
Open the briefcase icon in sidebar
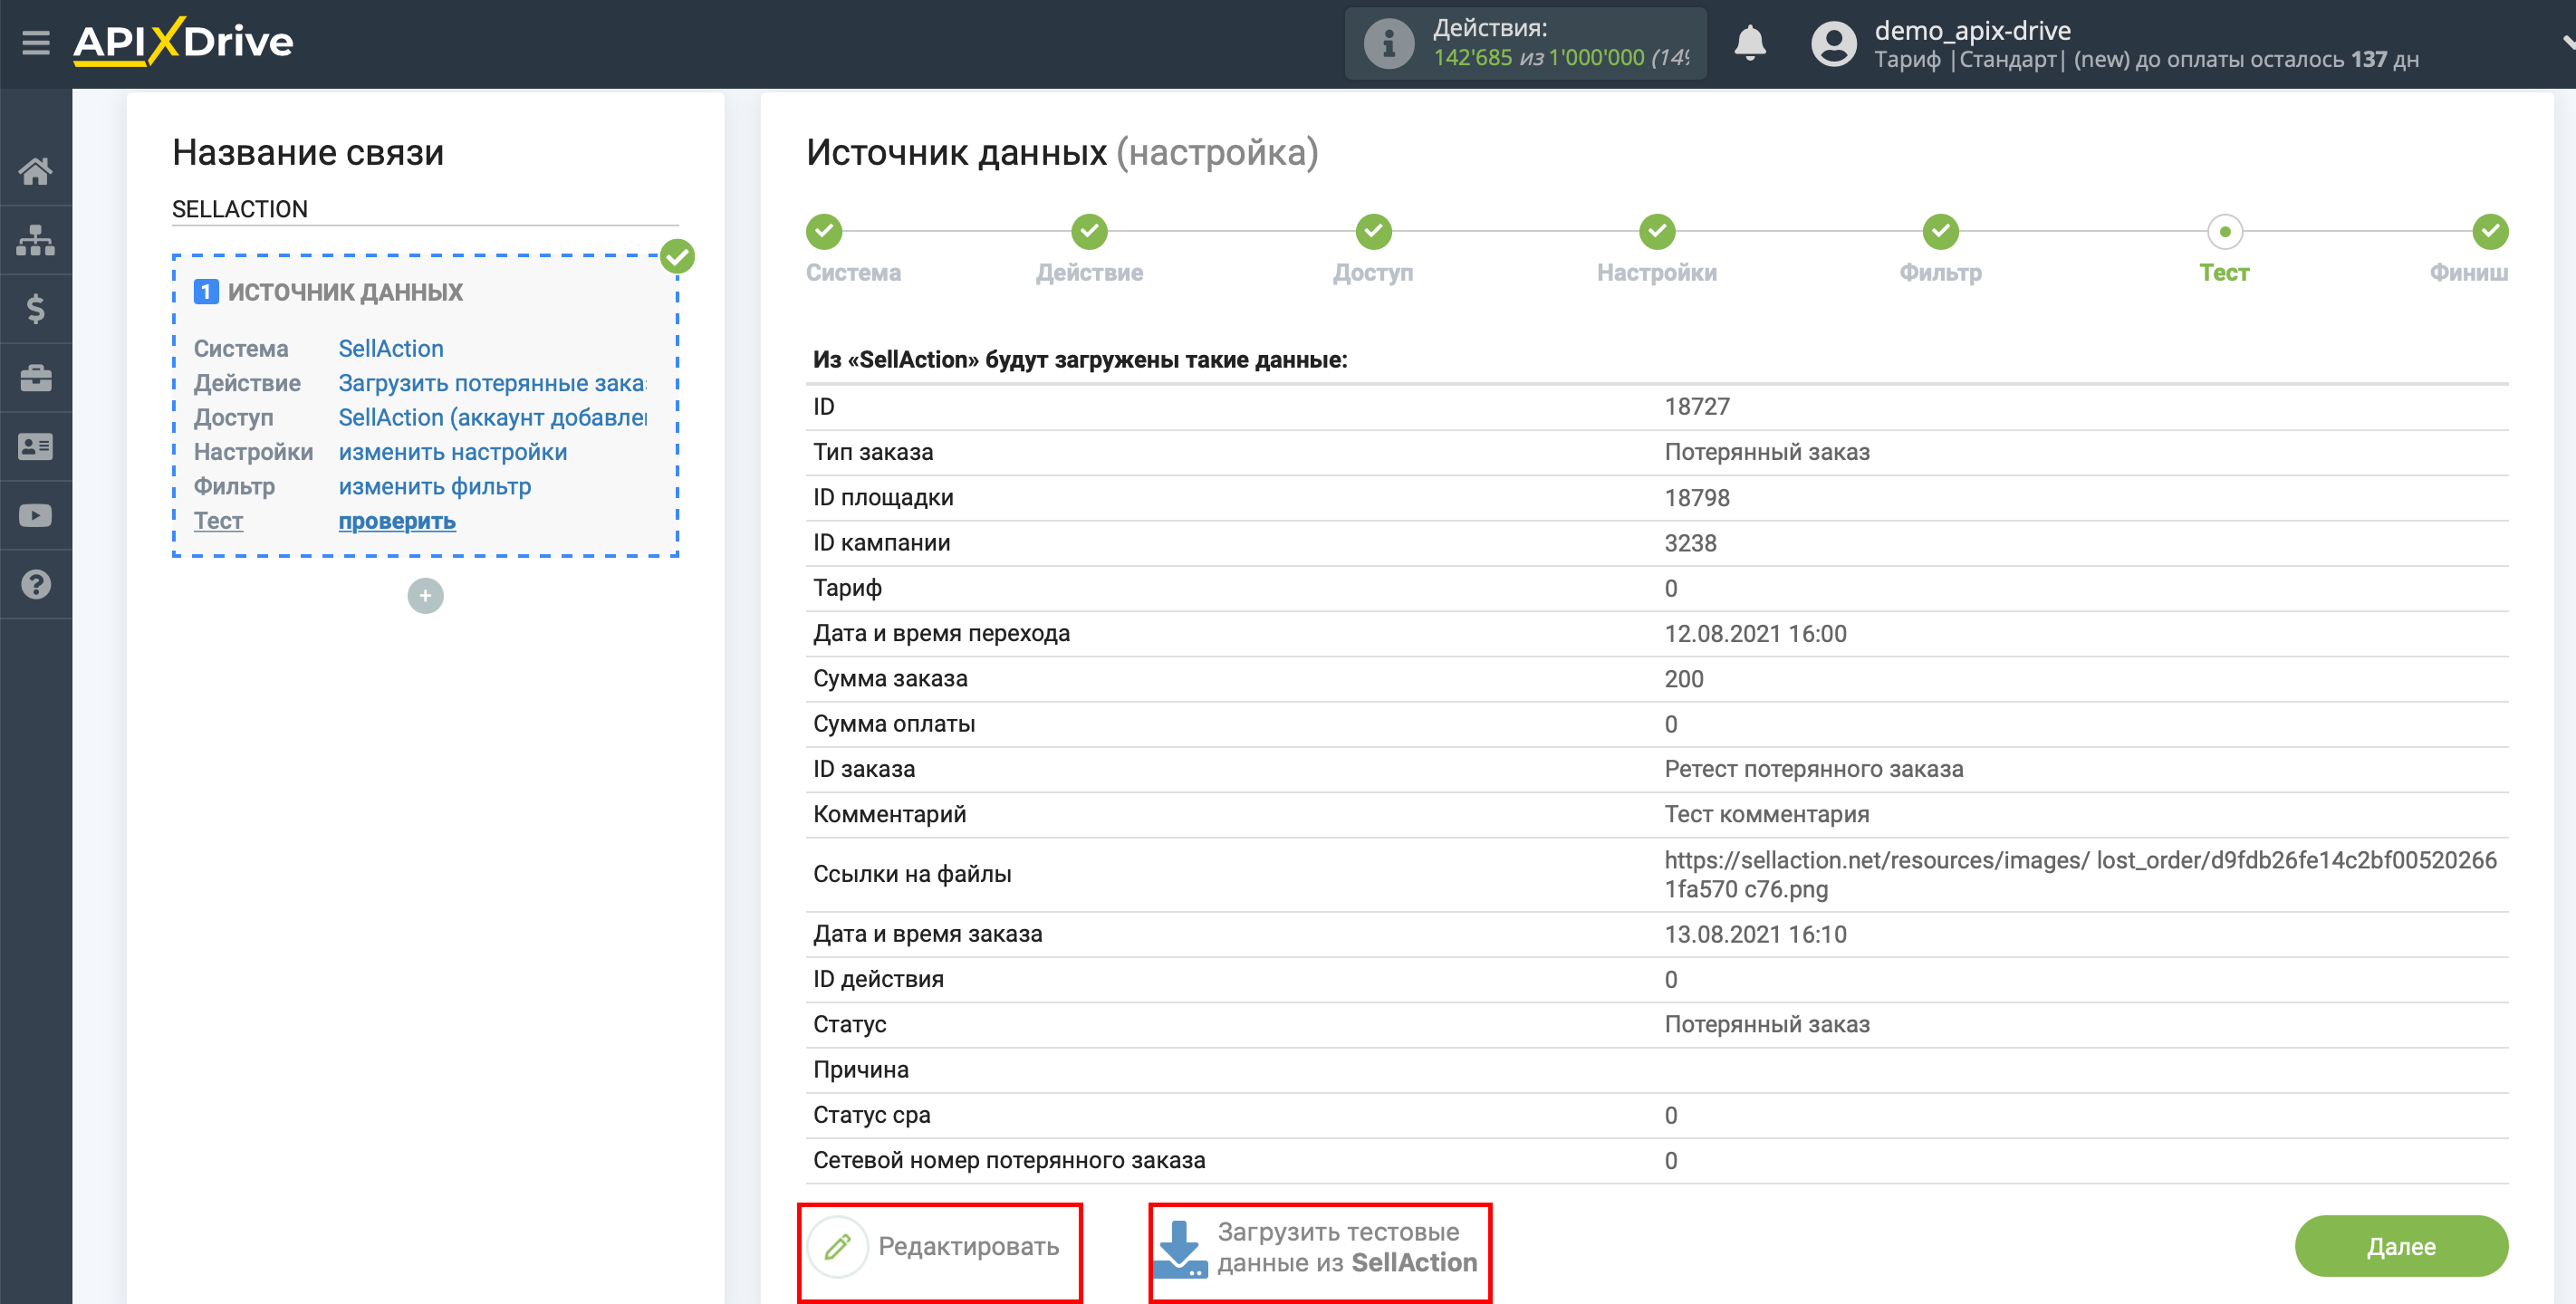(x=36, y=378)
